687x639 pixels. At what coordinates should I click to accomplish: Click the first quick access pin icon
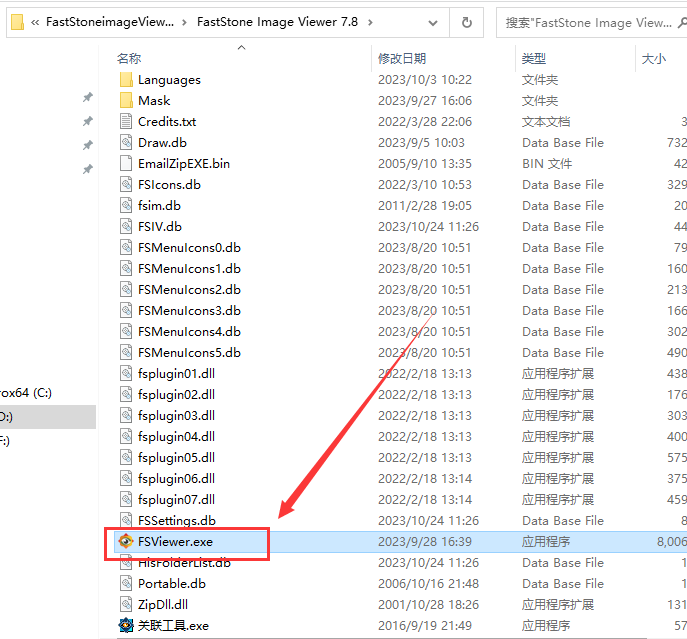[x=88, y=97]
